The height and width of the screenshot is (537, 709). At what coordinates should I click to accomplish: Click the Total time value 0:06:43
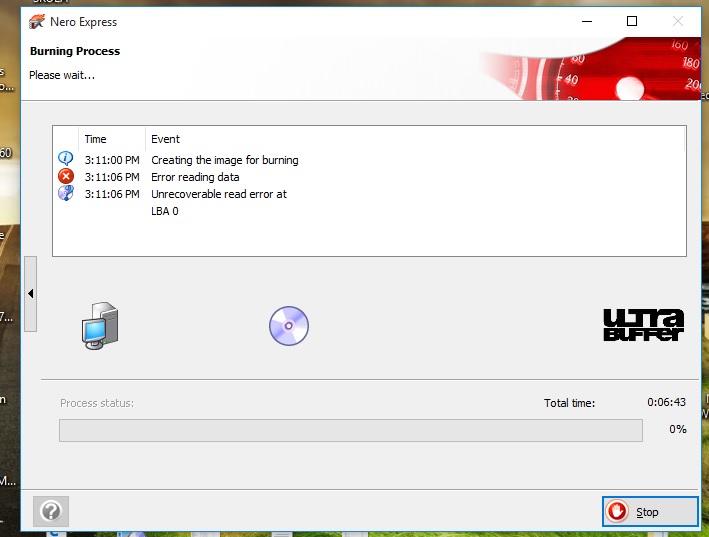pos(666,402)
